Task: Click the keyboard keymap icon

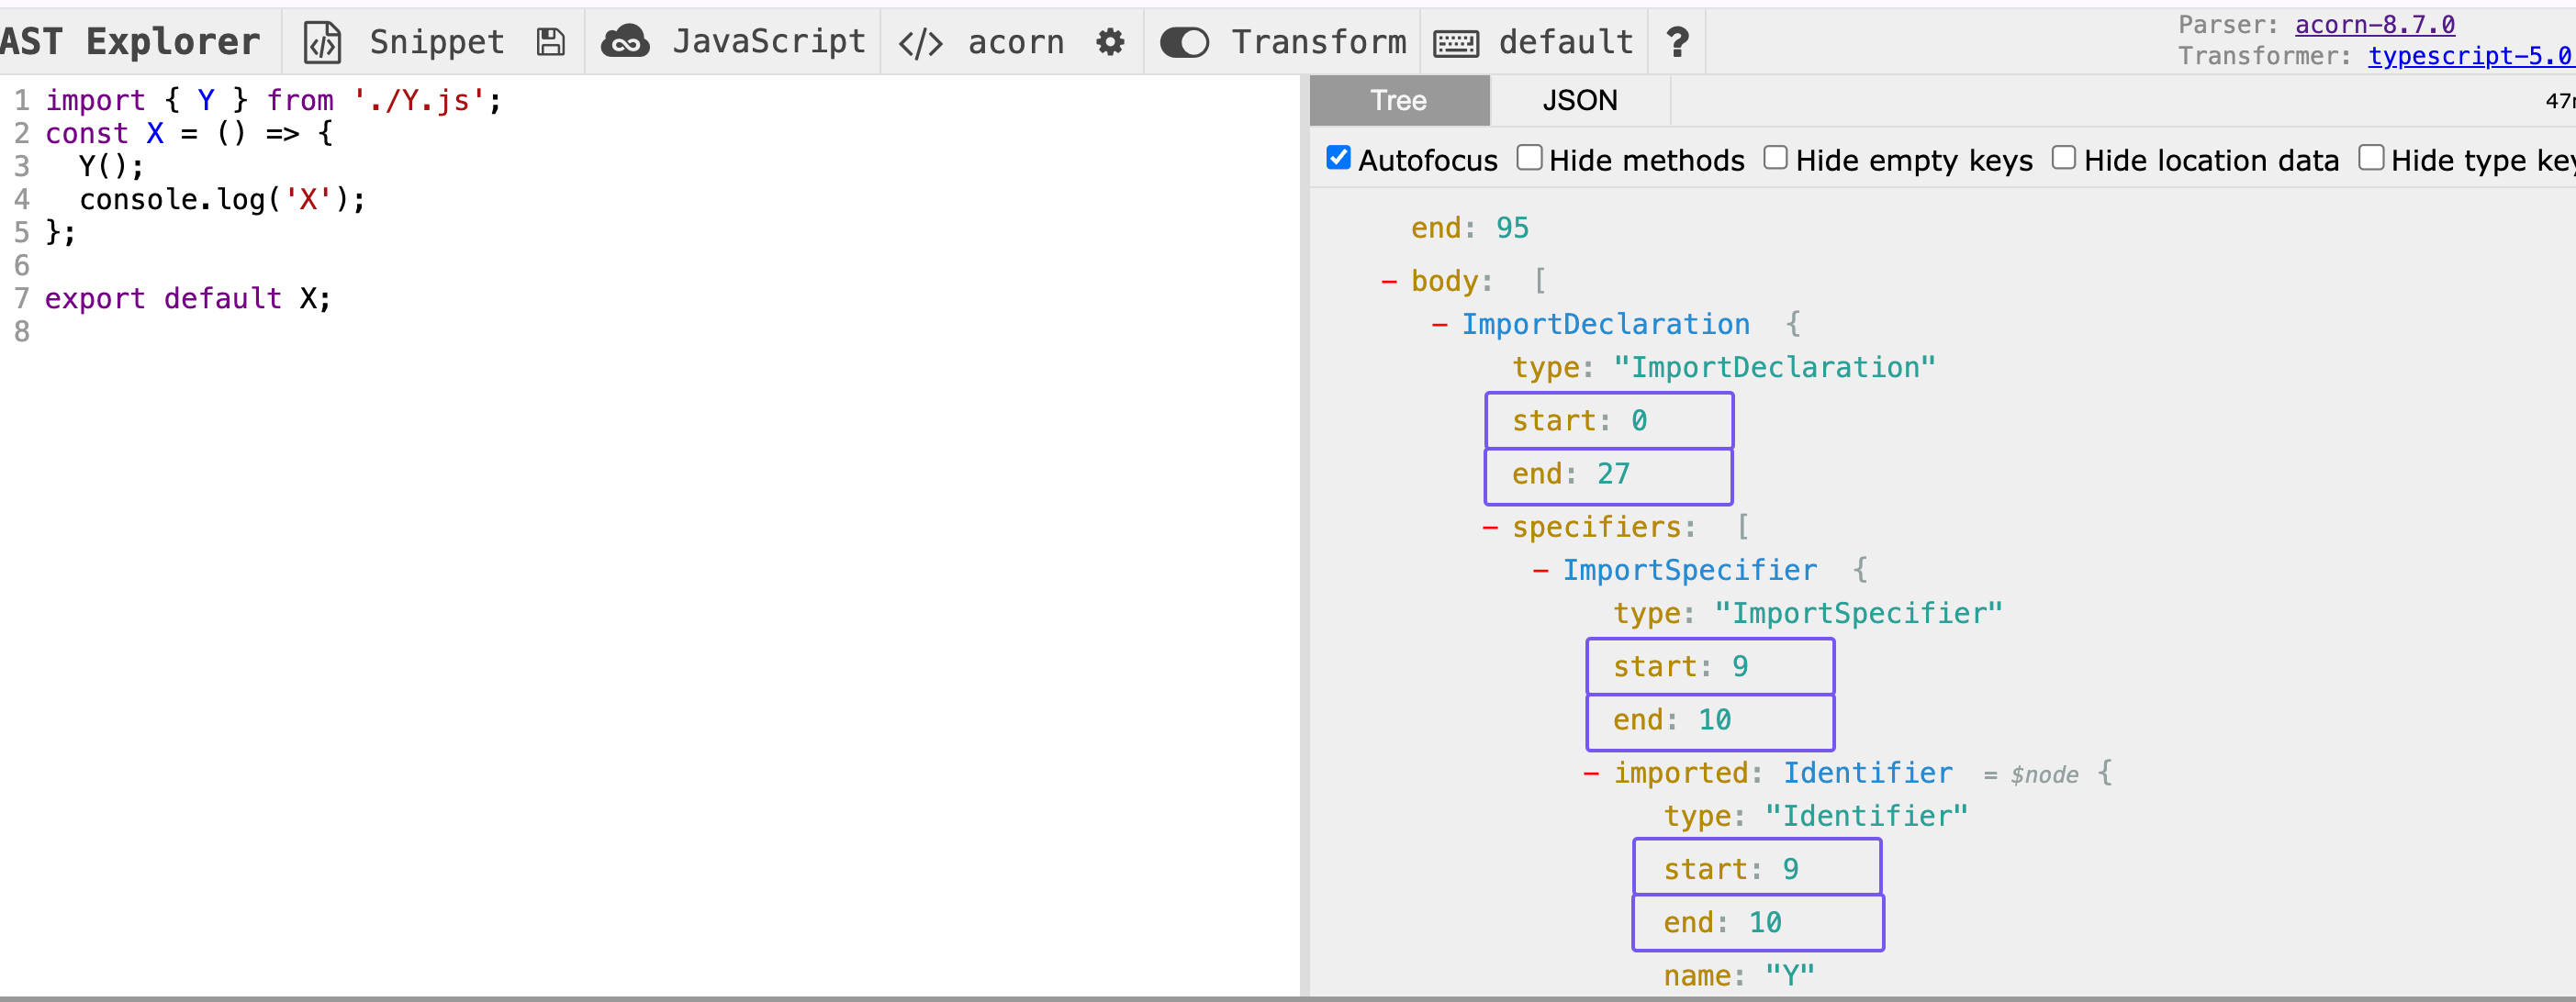Action: [x=1456, y=43]
